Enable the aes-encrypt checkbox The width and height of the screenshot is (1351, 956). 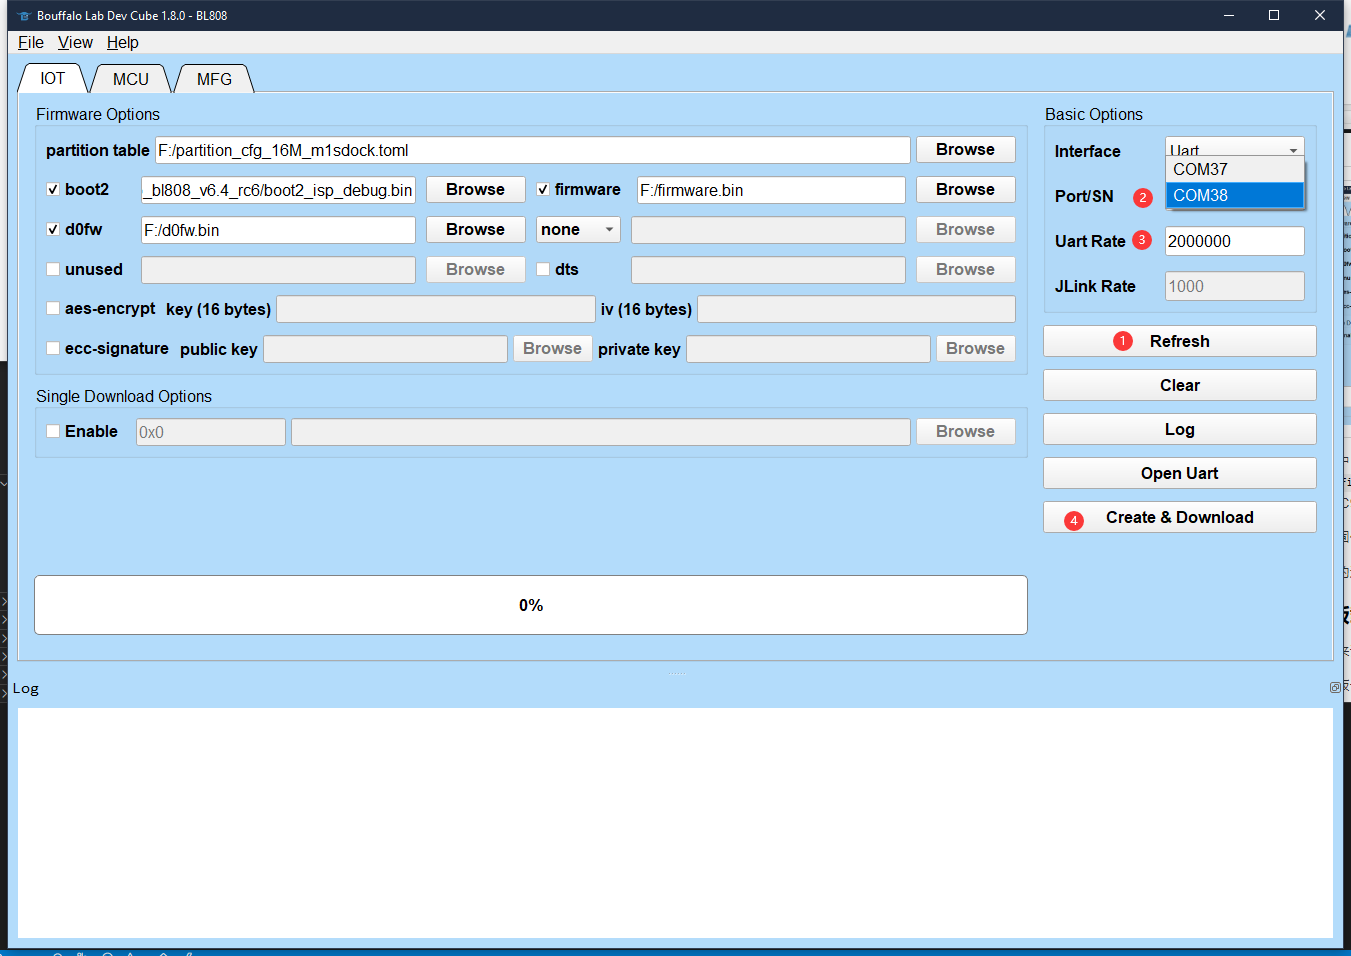coord(53,308)
